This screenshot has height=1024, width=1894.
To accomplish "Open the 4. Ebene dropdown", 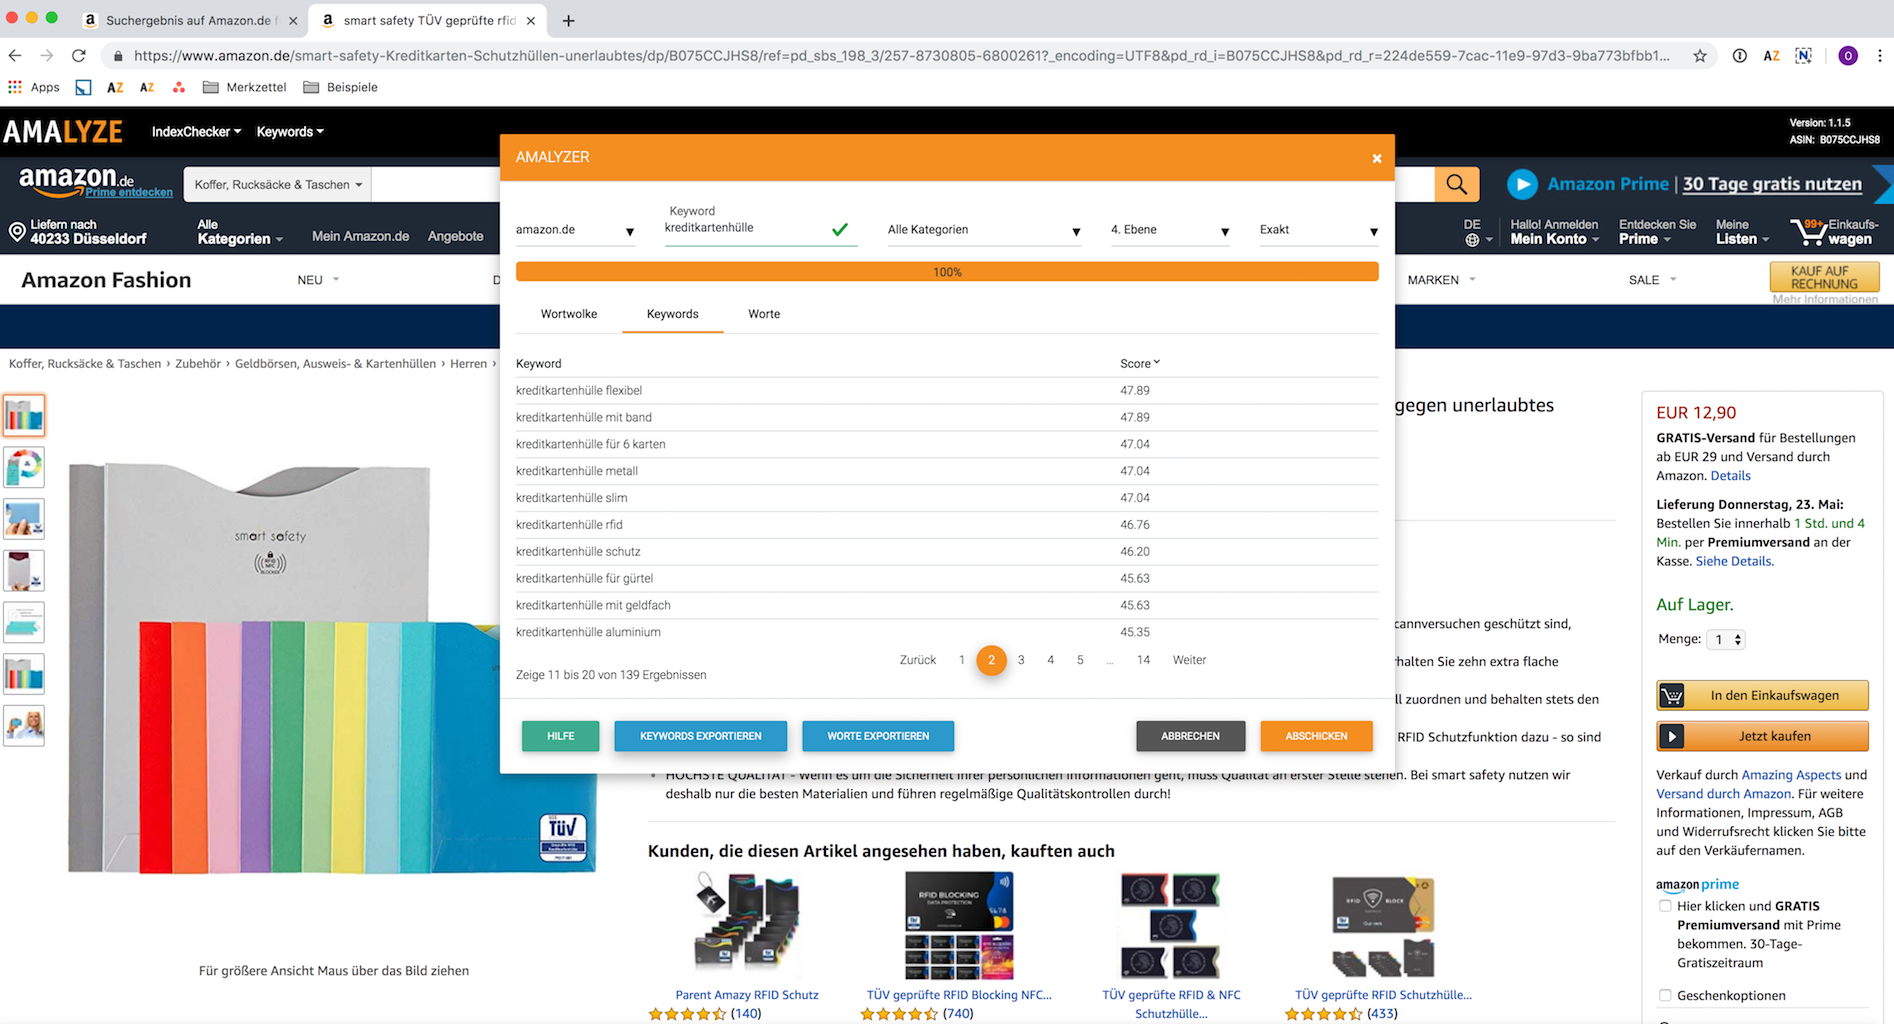I will (x=1170, y=230).
